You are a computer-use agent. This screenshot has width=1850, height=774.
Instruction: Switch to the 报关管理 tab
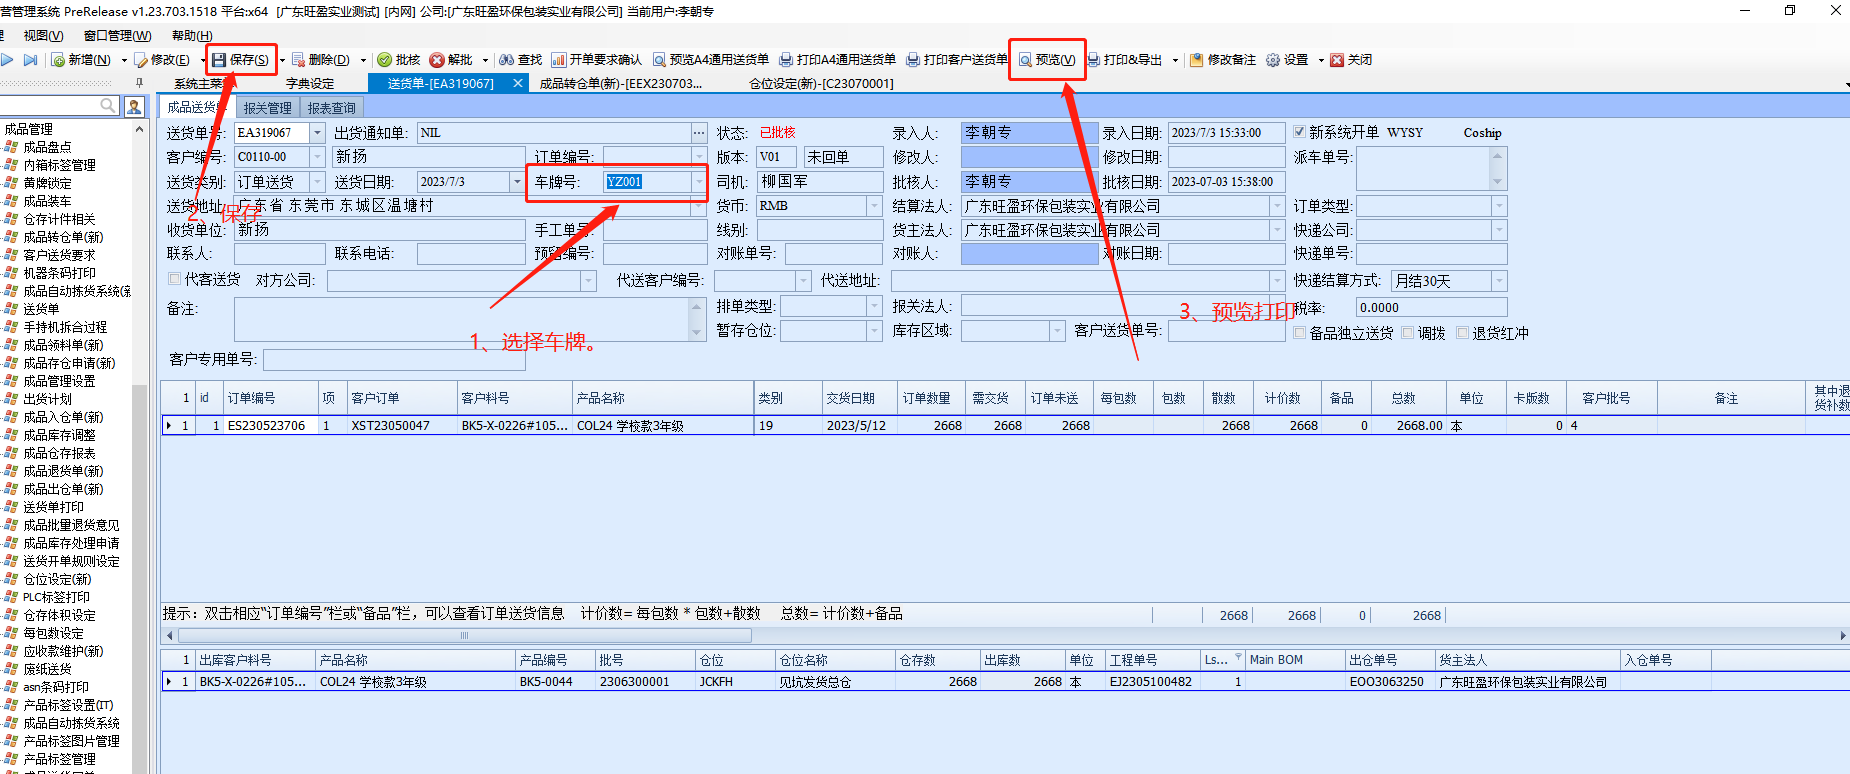click(268, 108)
